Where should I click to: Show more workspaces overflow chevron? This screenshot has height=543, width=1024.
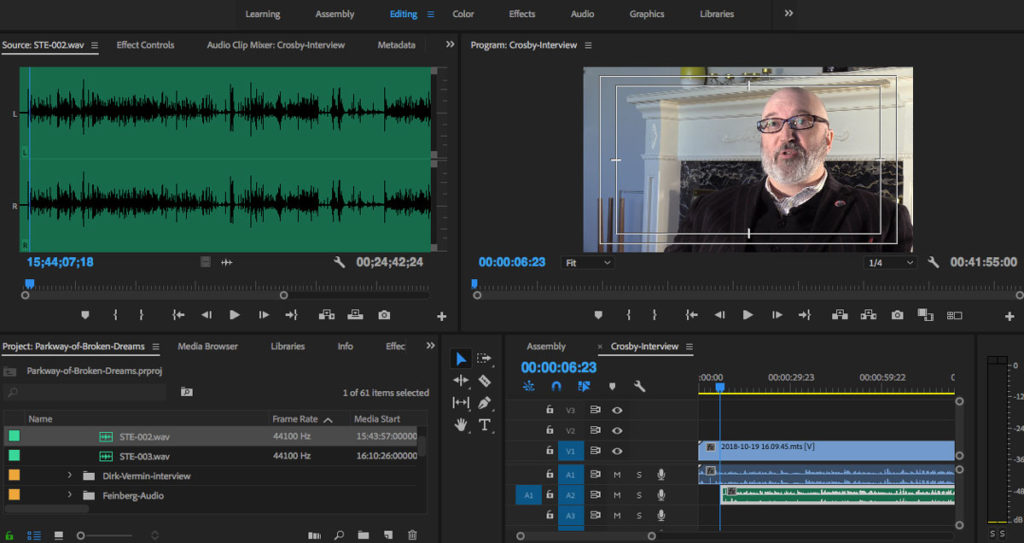pyautogui.click(x=788, y=13)
